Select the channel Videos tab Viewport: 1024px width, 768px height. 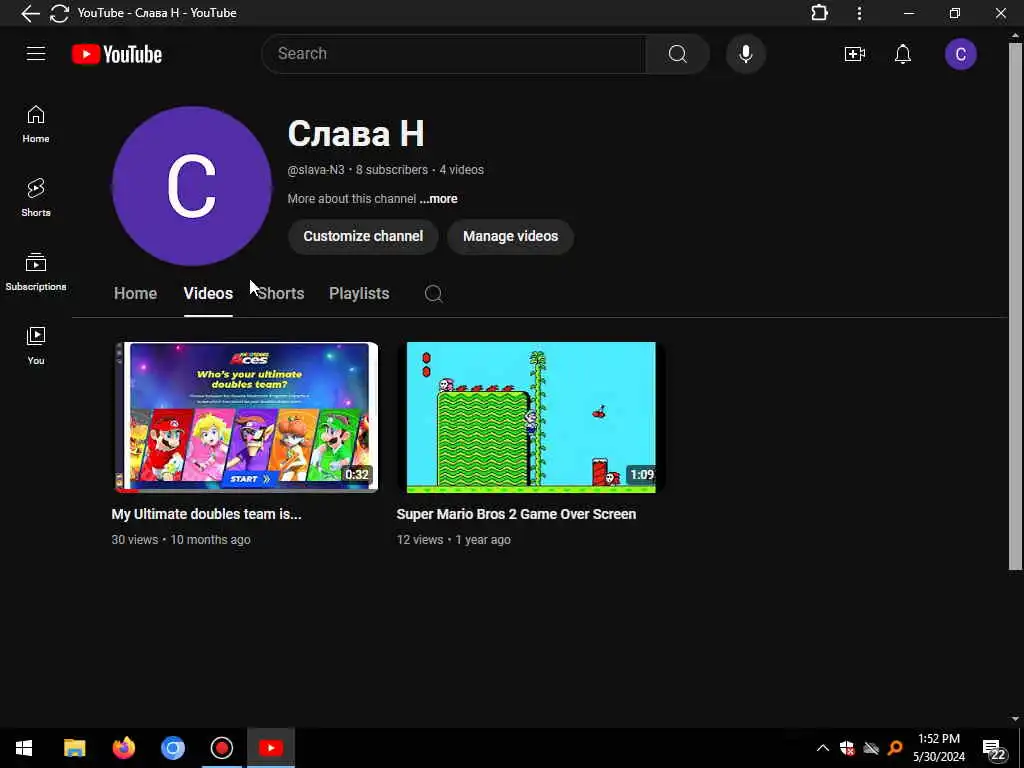(x=208, y=294)
